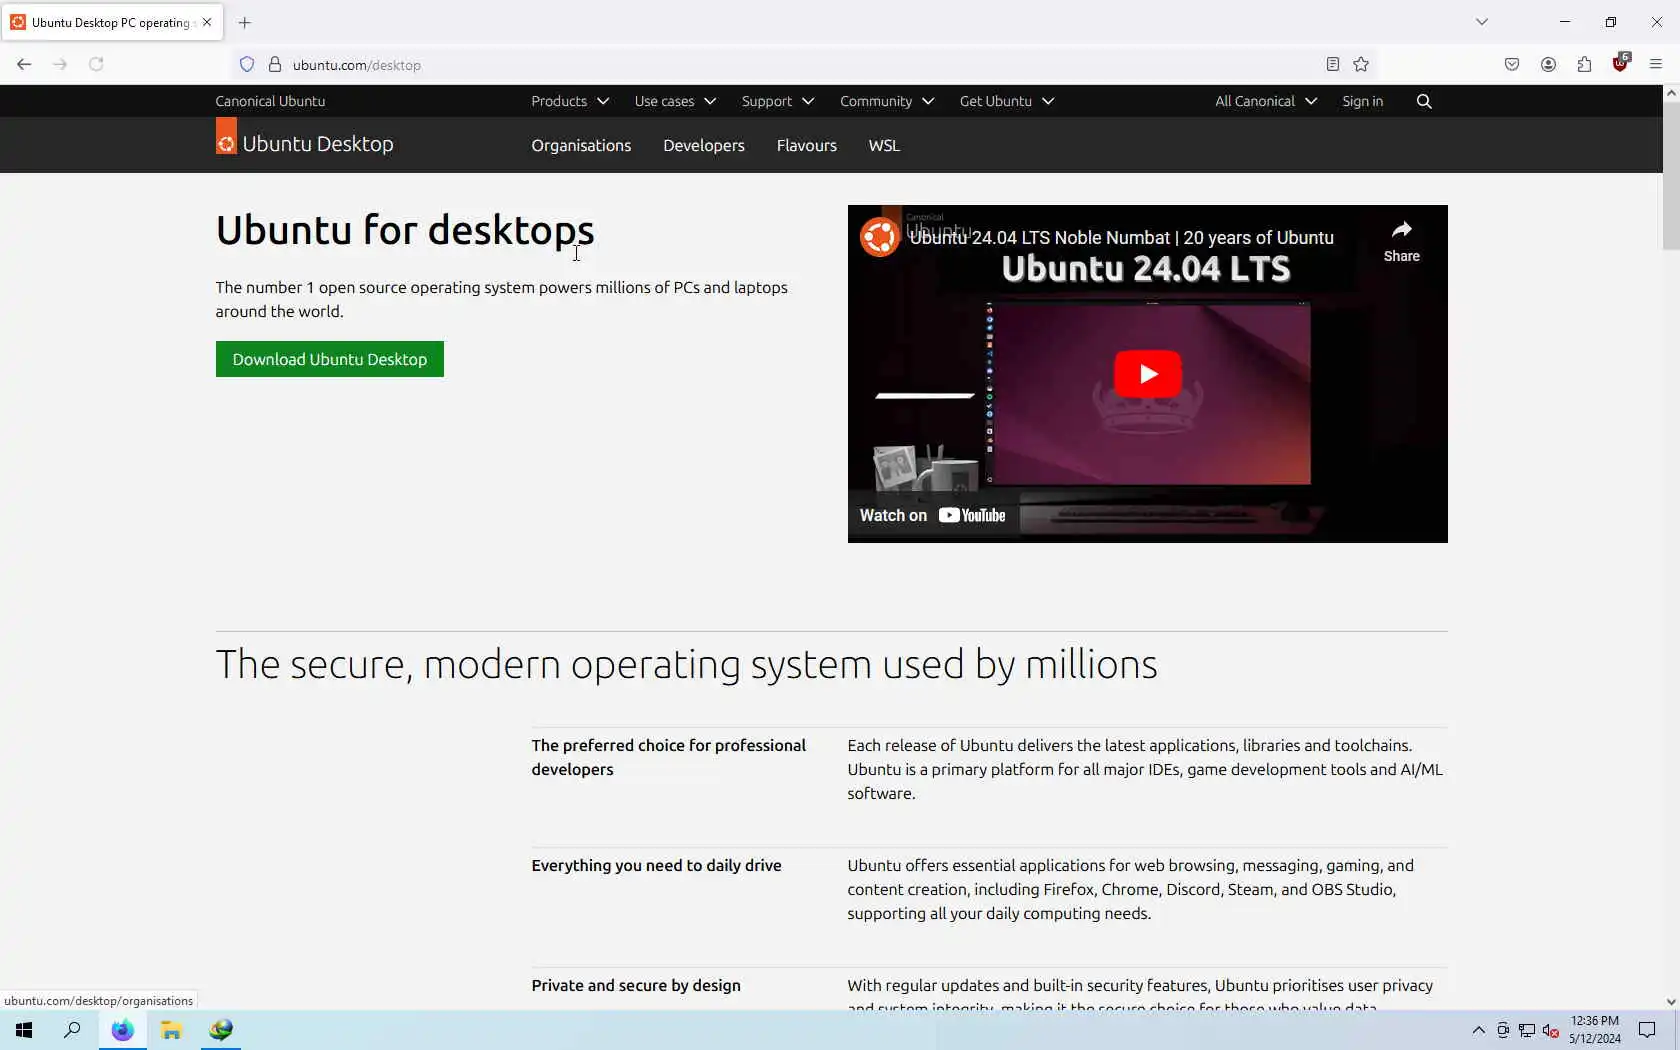The width and height of the screenshot is (1680, 1050).
Task: Open Watch on YouTube link
Action: [x=933, y=516]
